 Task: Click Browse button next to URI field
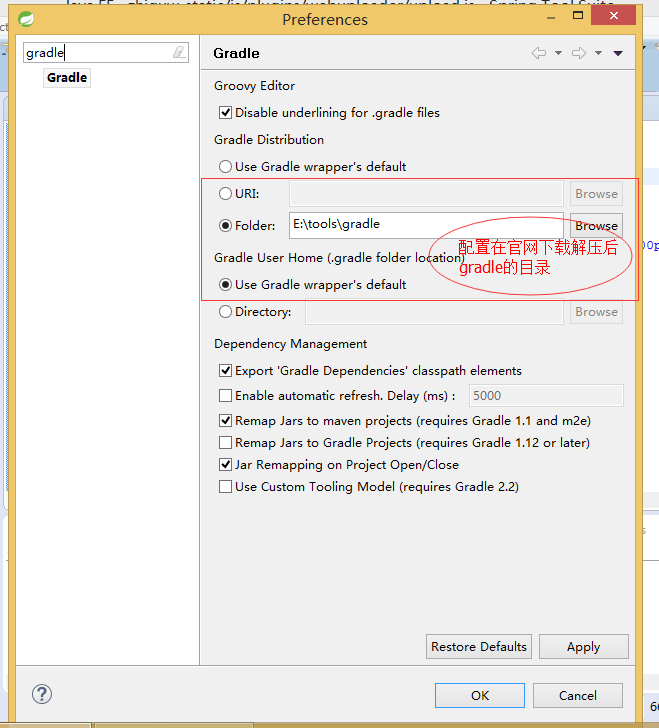coord(596,194)
